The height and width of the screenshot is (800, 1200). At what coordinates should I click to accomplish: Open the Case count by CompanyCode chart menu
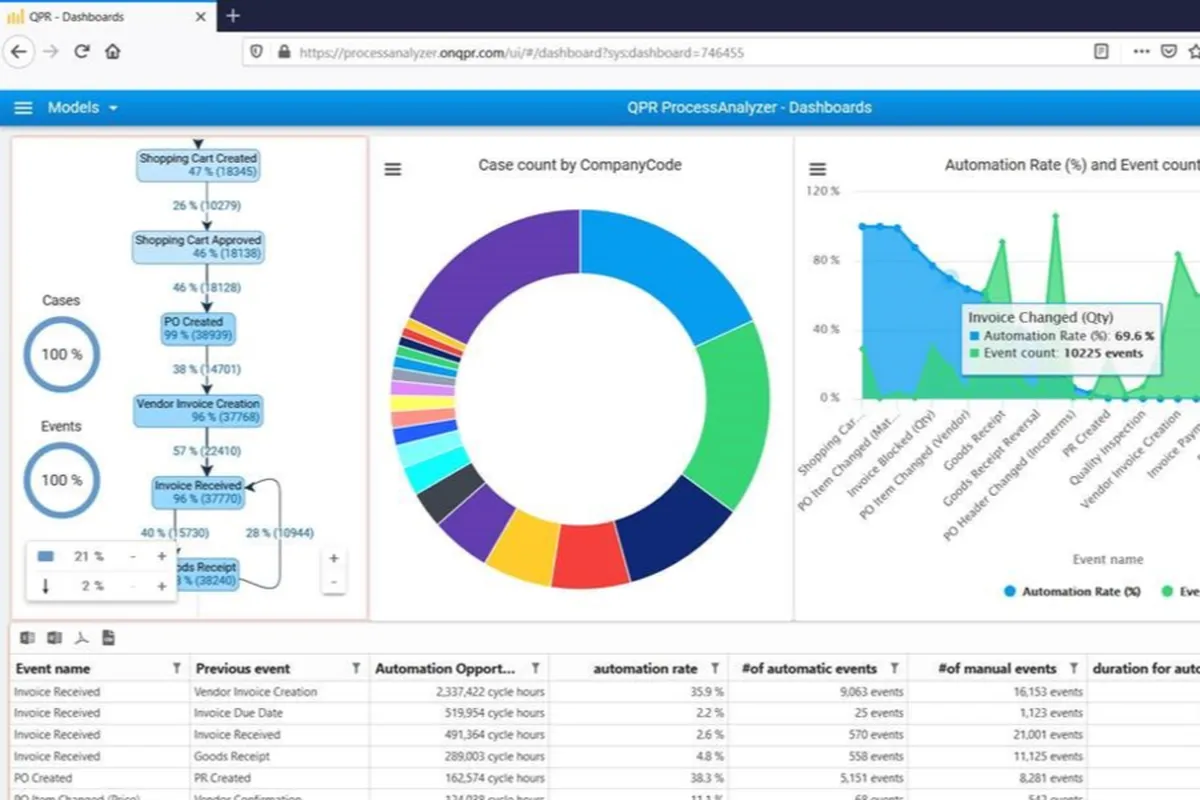[x=393, y=170]
